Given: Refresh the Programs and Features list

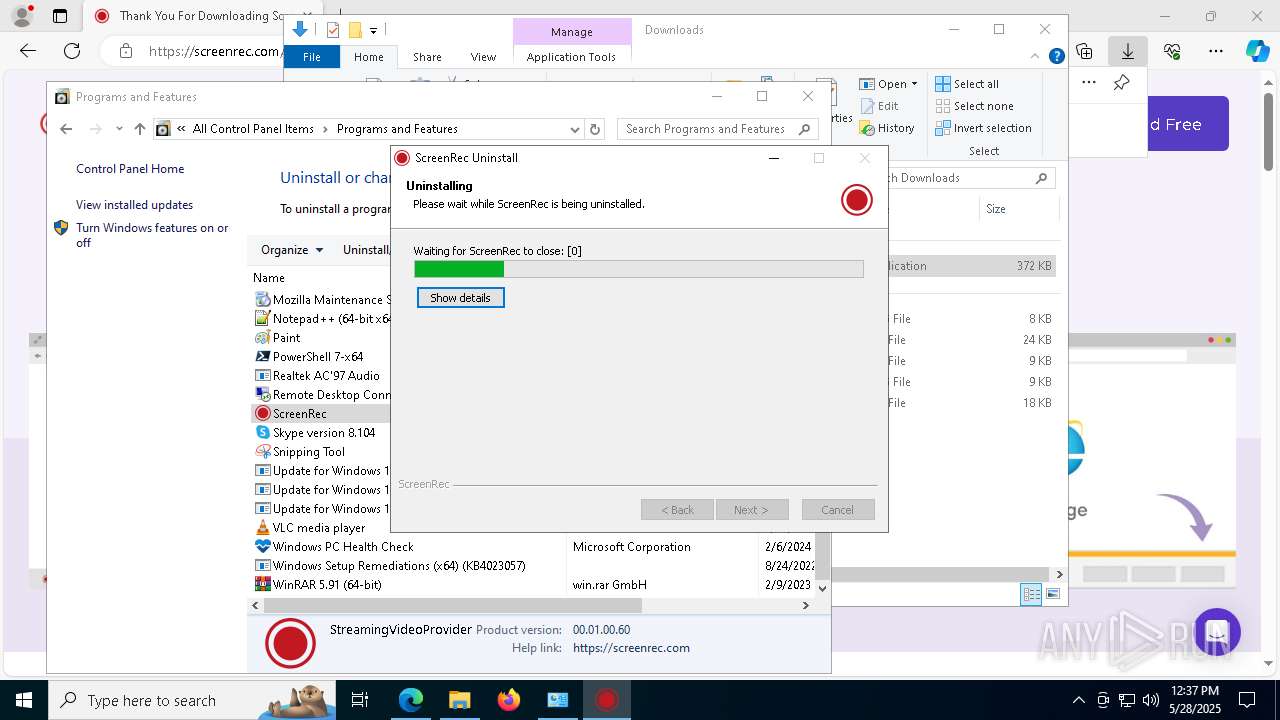Looking at the screenshot, I should point(595,129).
